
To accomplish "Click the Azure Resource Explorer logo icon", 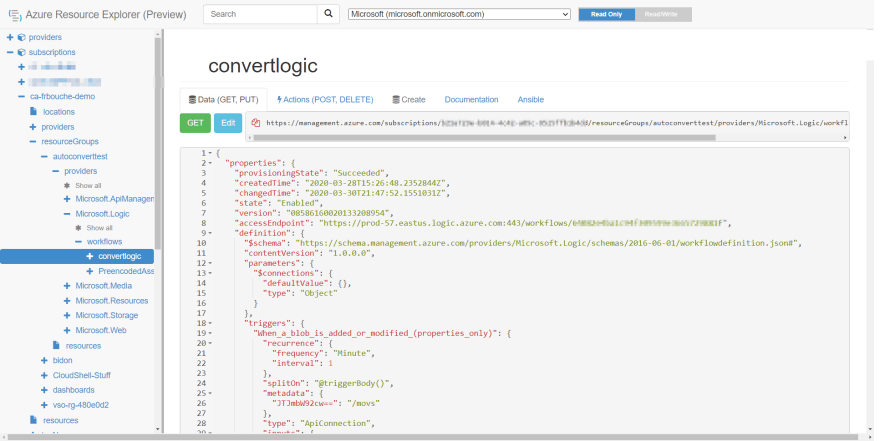I will 15,15.
